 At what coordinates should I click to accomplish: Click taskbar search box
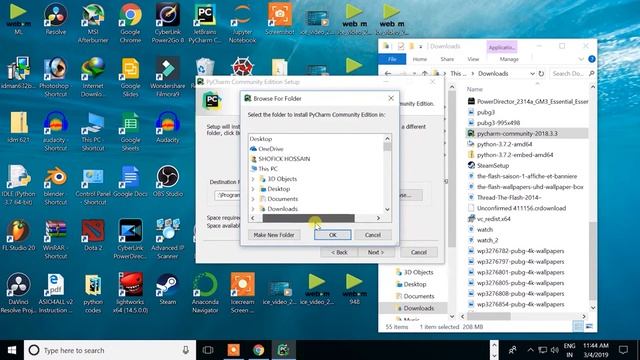[110, 350]
